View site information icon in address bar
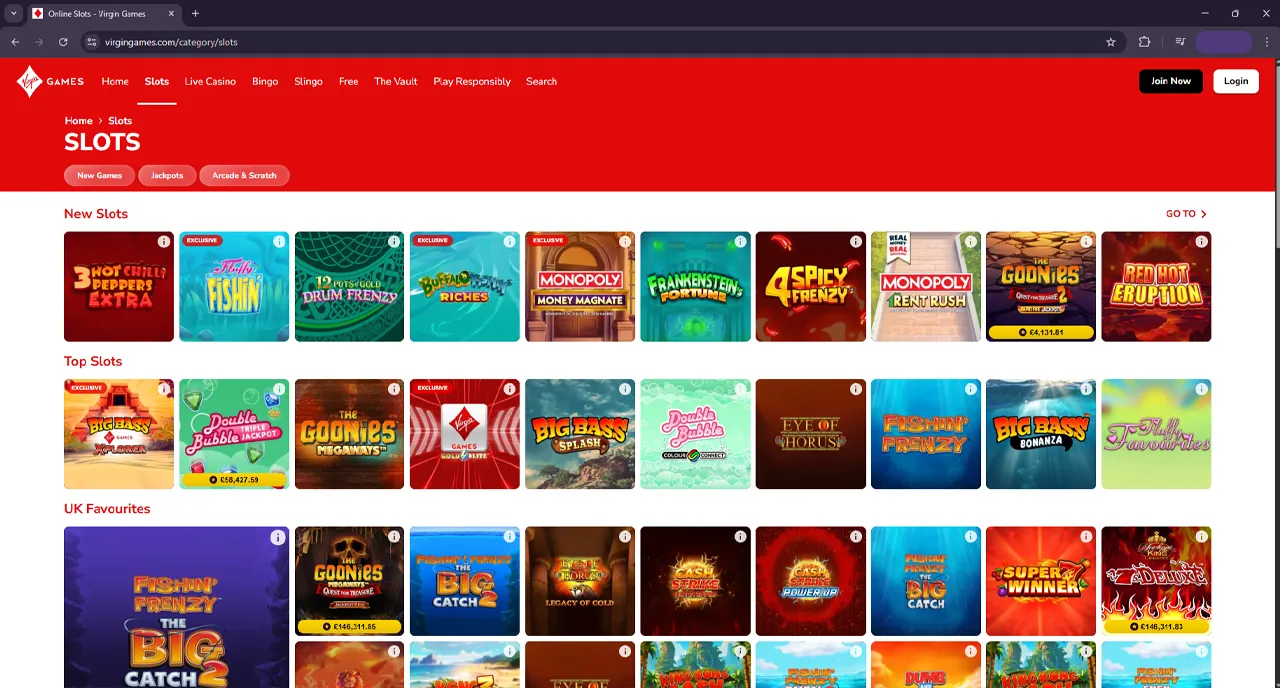 91,42
